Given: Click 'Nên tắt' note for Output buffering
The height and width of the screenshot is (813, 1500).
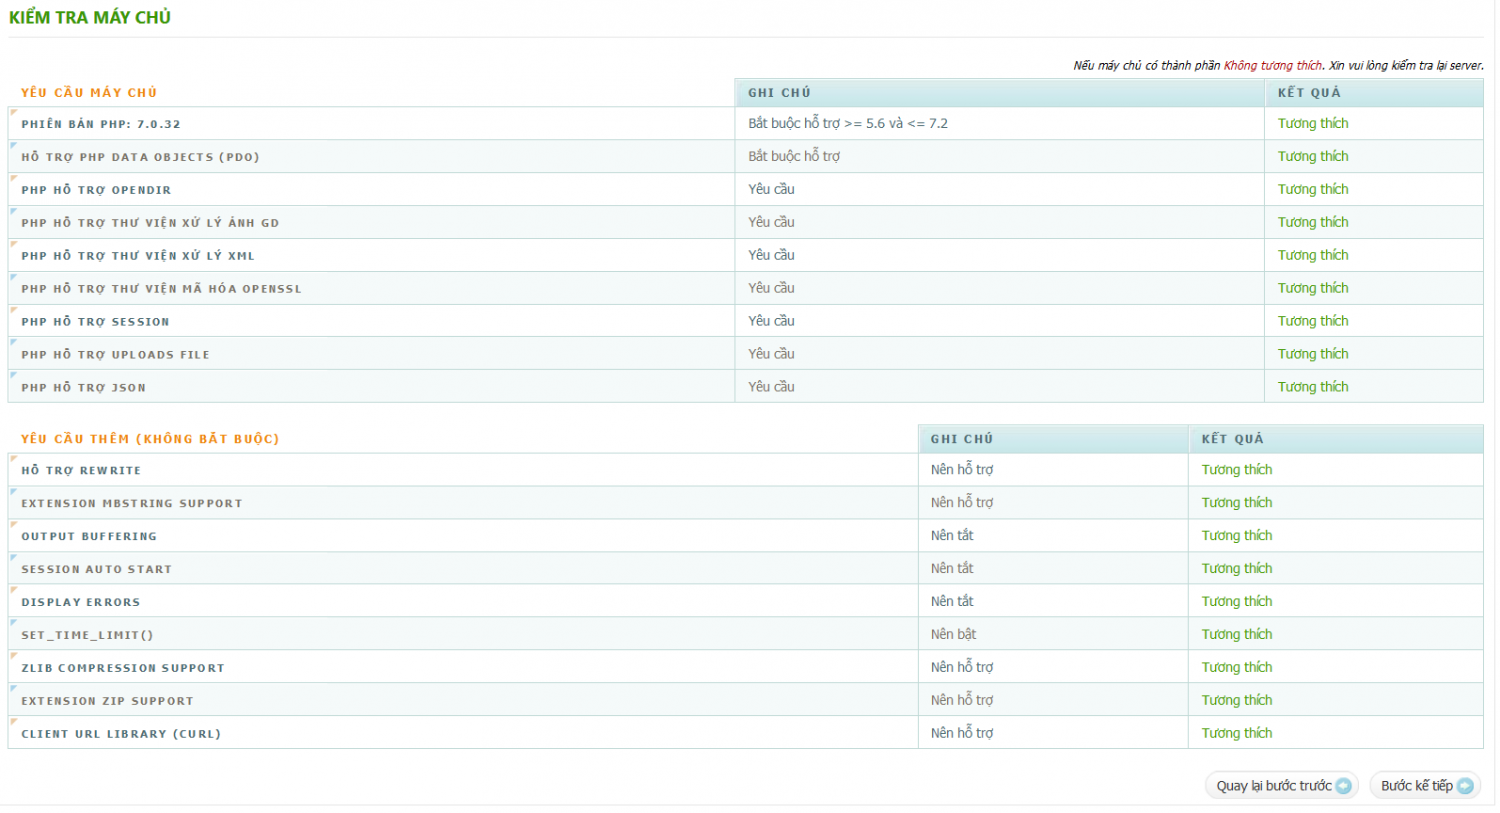Looking at the screenshot, I should click(x=952, y=535).
